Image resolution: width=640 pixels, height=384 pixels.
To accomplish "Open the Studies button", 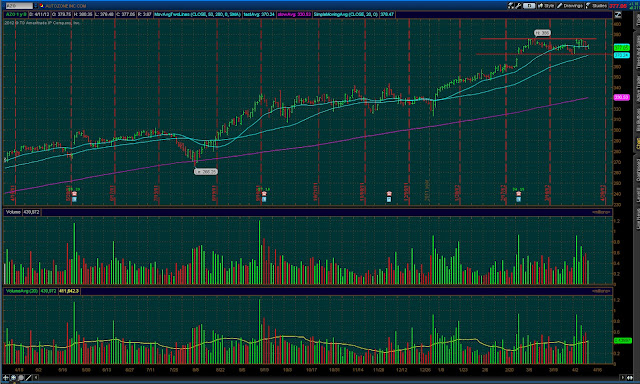I will (x=596, y=6).
